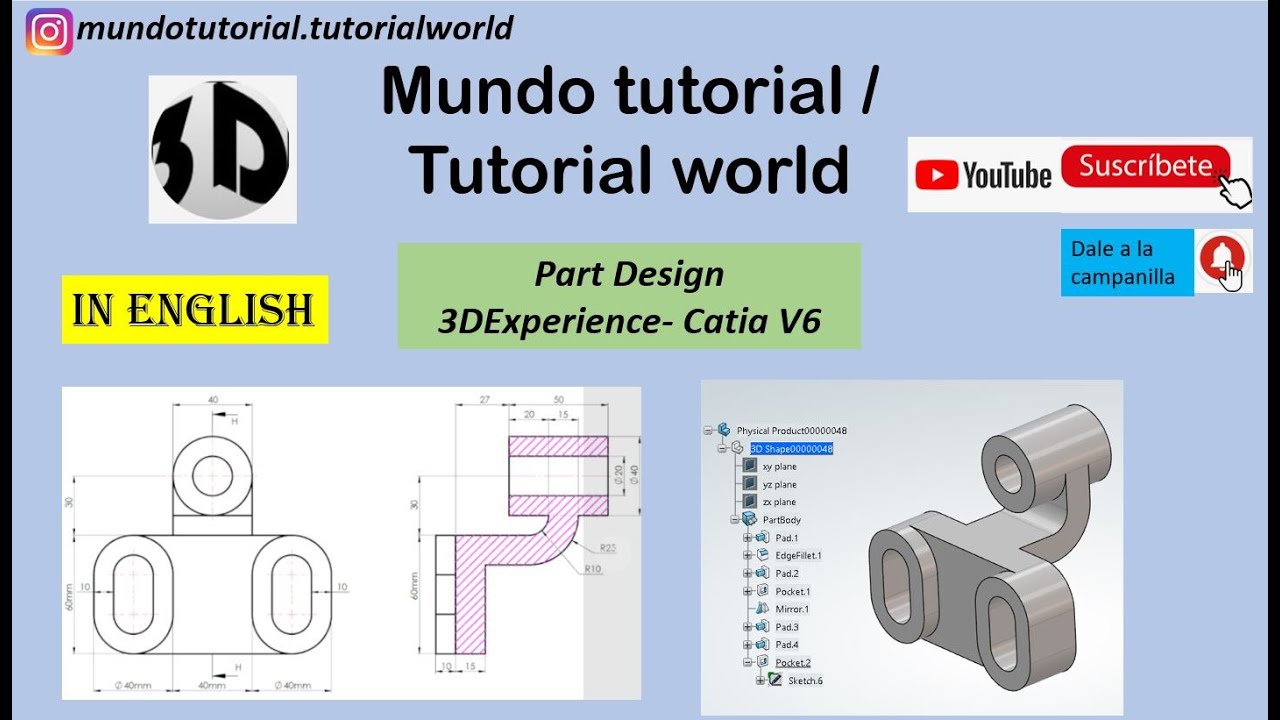Expand the Pad.1 tree node

(748, 537)
